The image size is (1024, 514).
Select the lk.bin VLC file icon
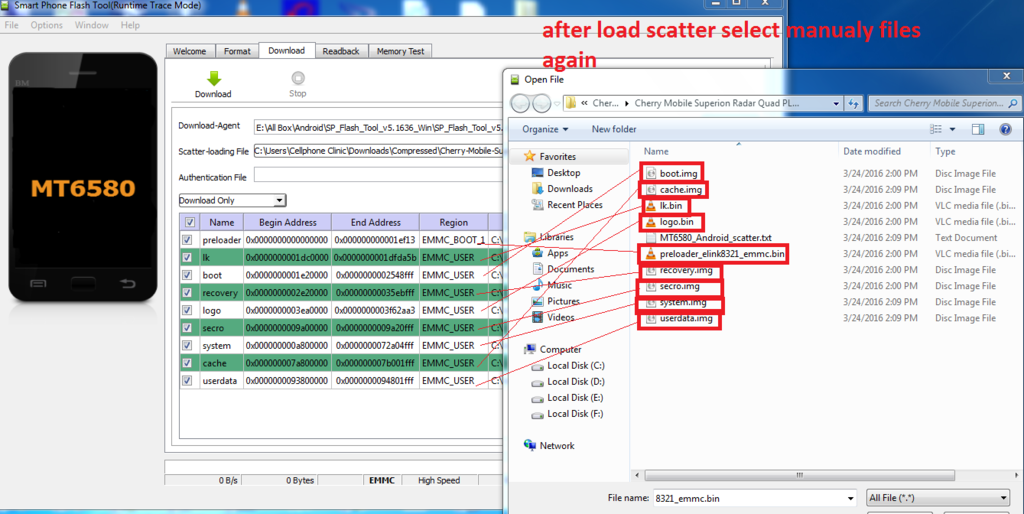650,206
